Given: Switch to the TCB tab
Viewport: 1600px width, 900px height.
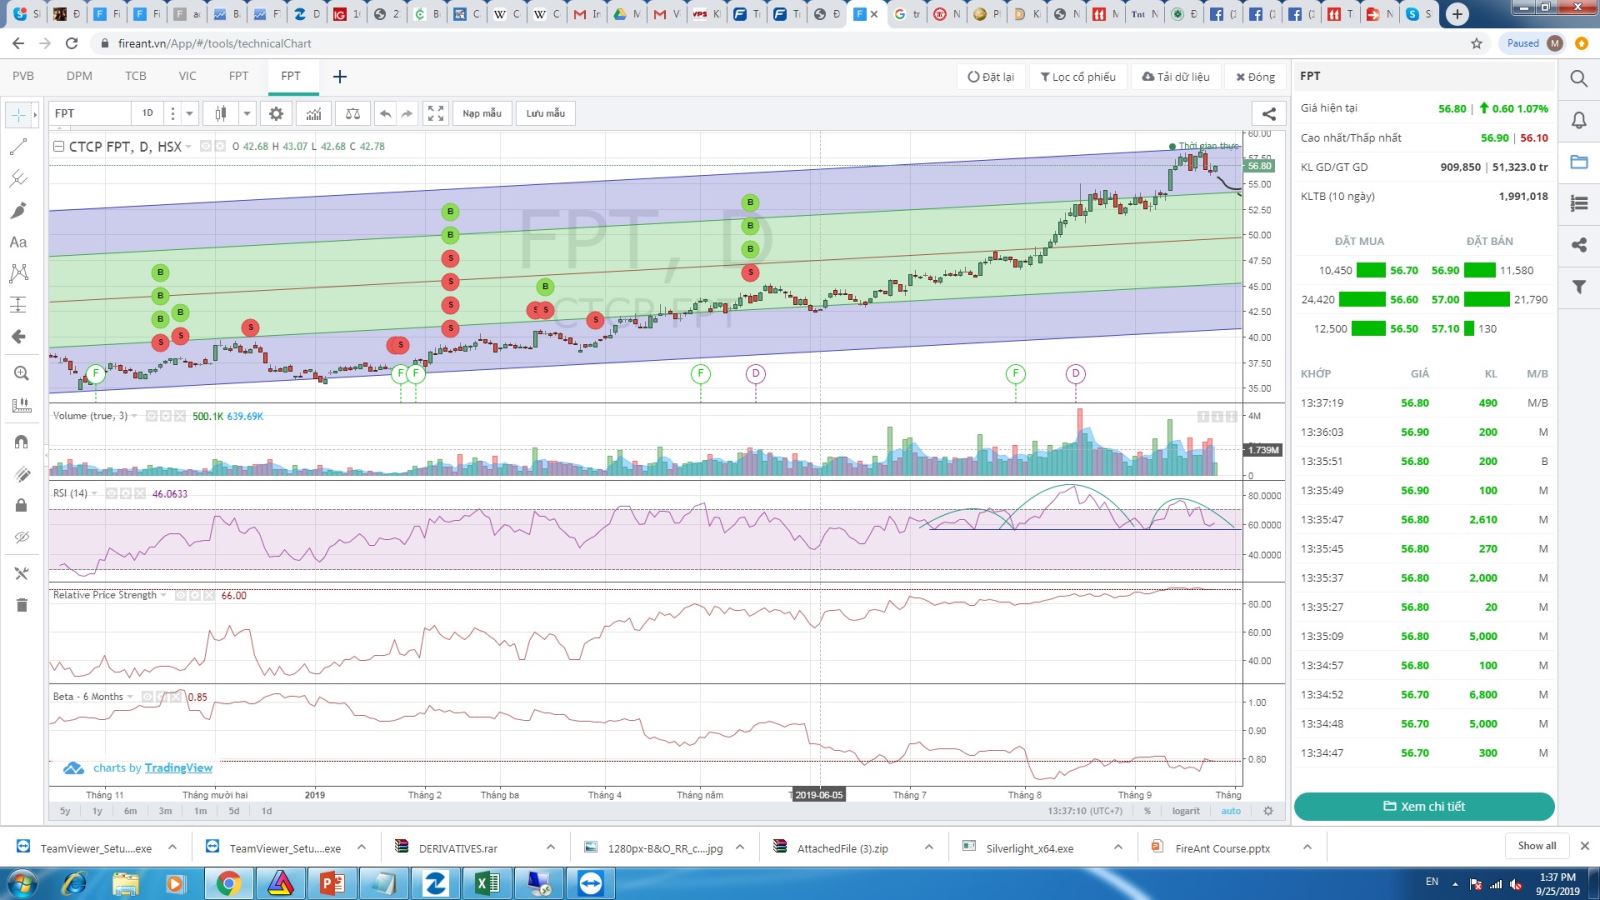Looking at the screenshot, I should (x=136, y=76).
